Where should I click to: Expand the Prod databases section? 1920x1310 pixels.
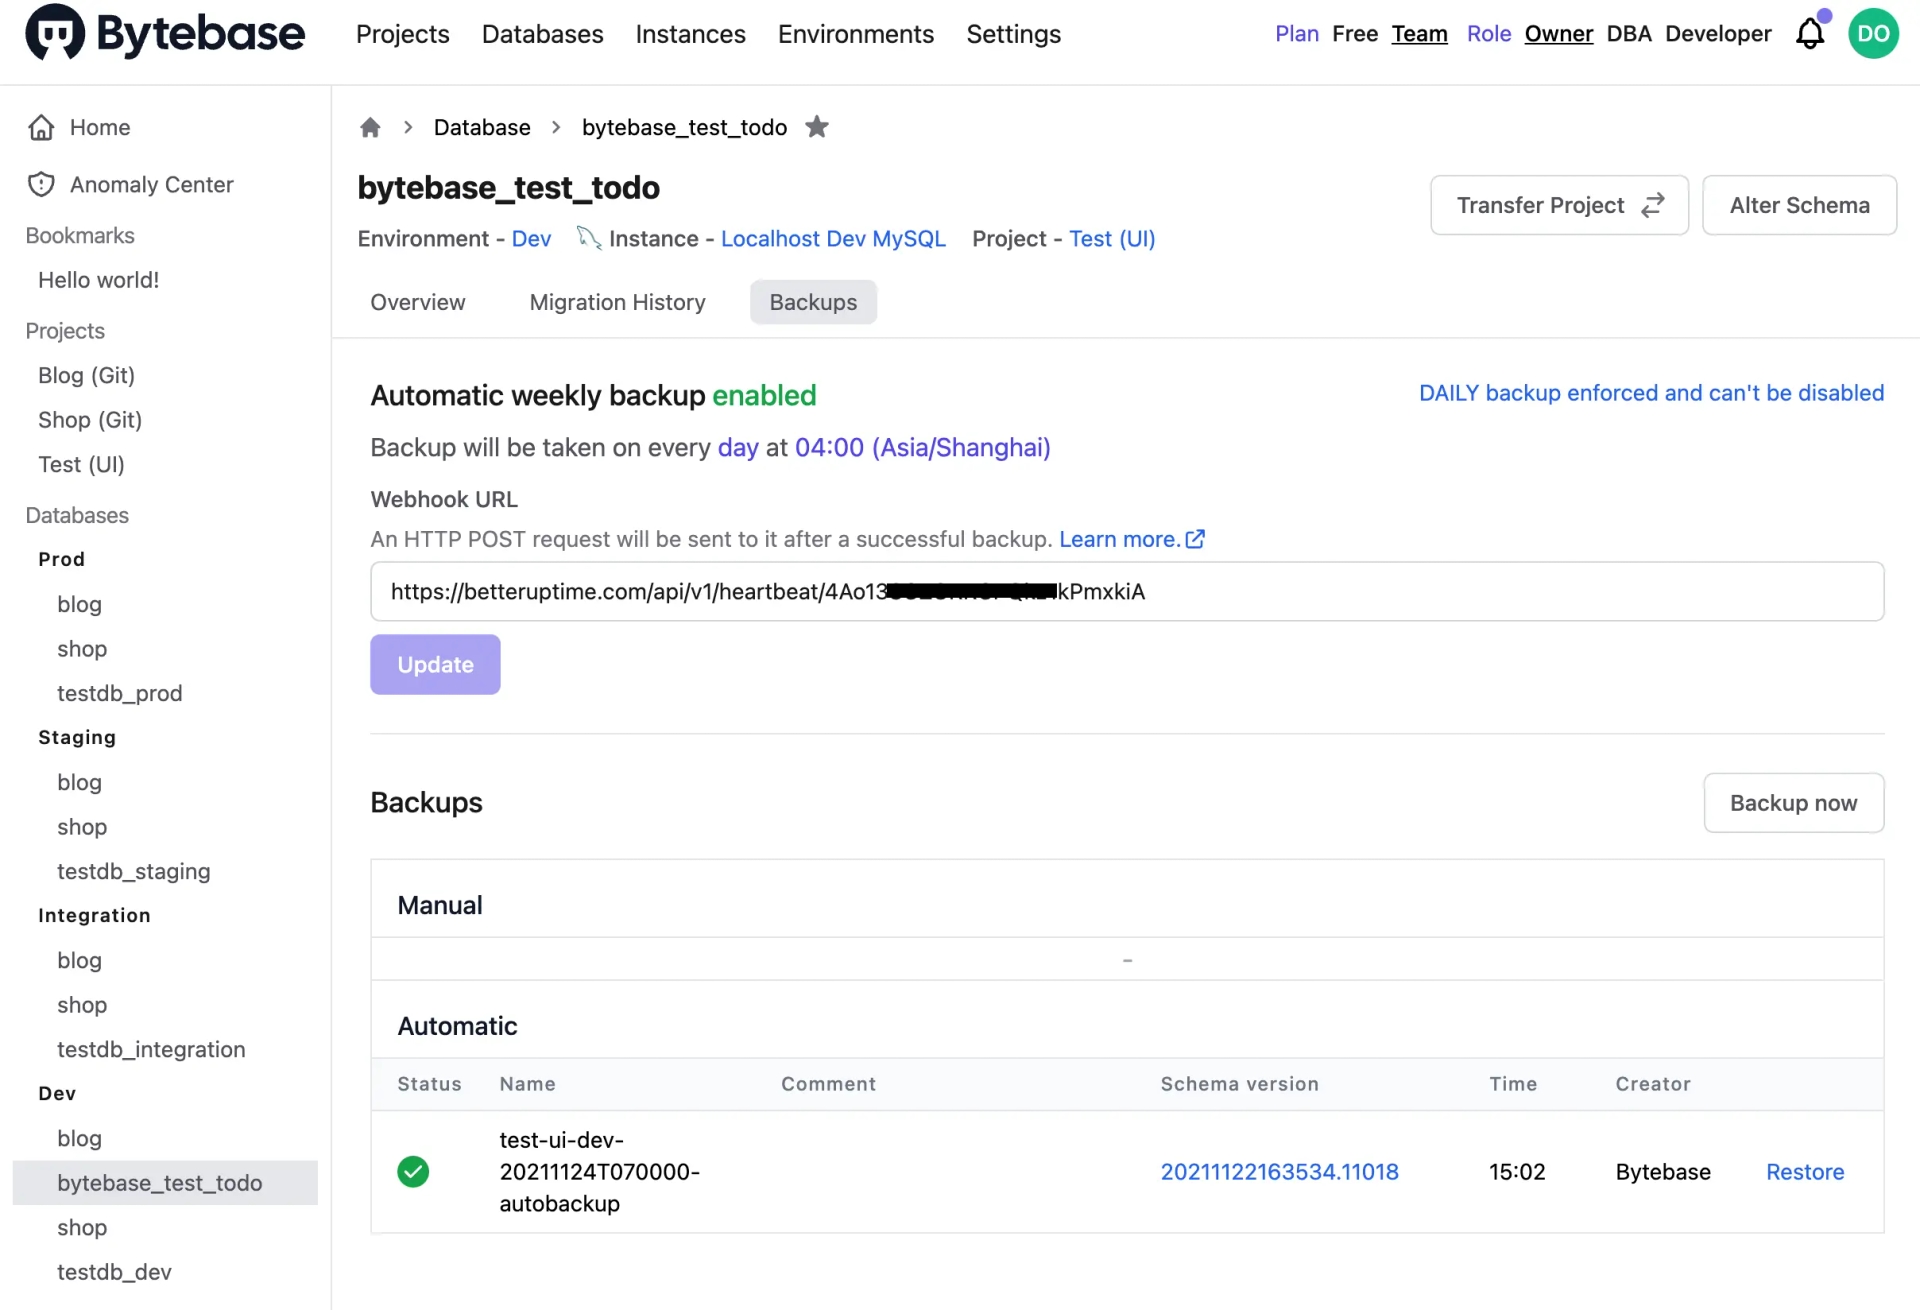tap(61, 557)
